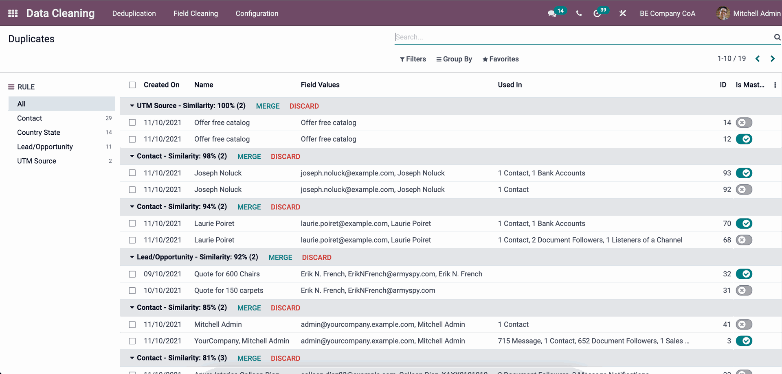Click the search magnifier icon
Viewport: 782px width, 374px height.
(777, 37)
